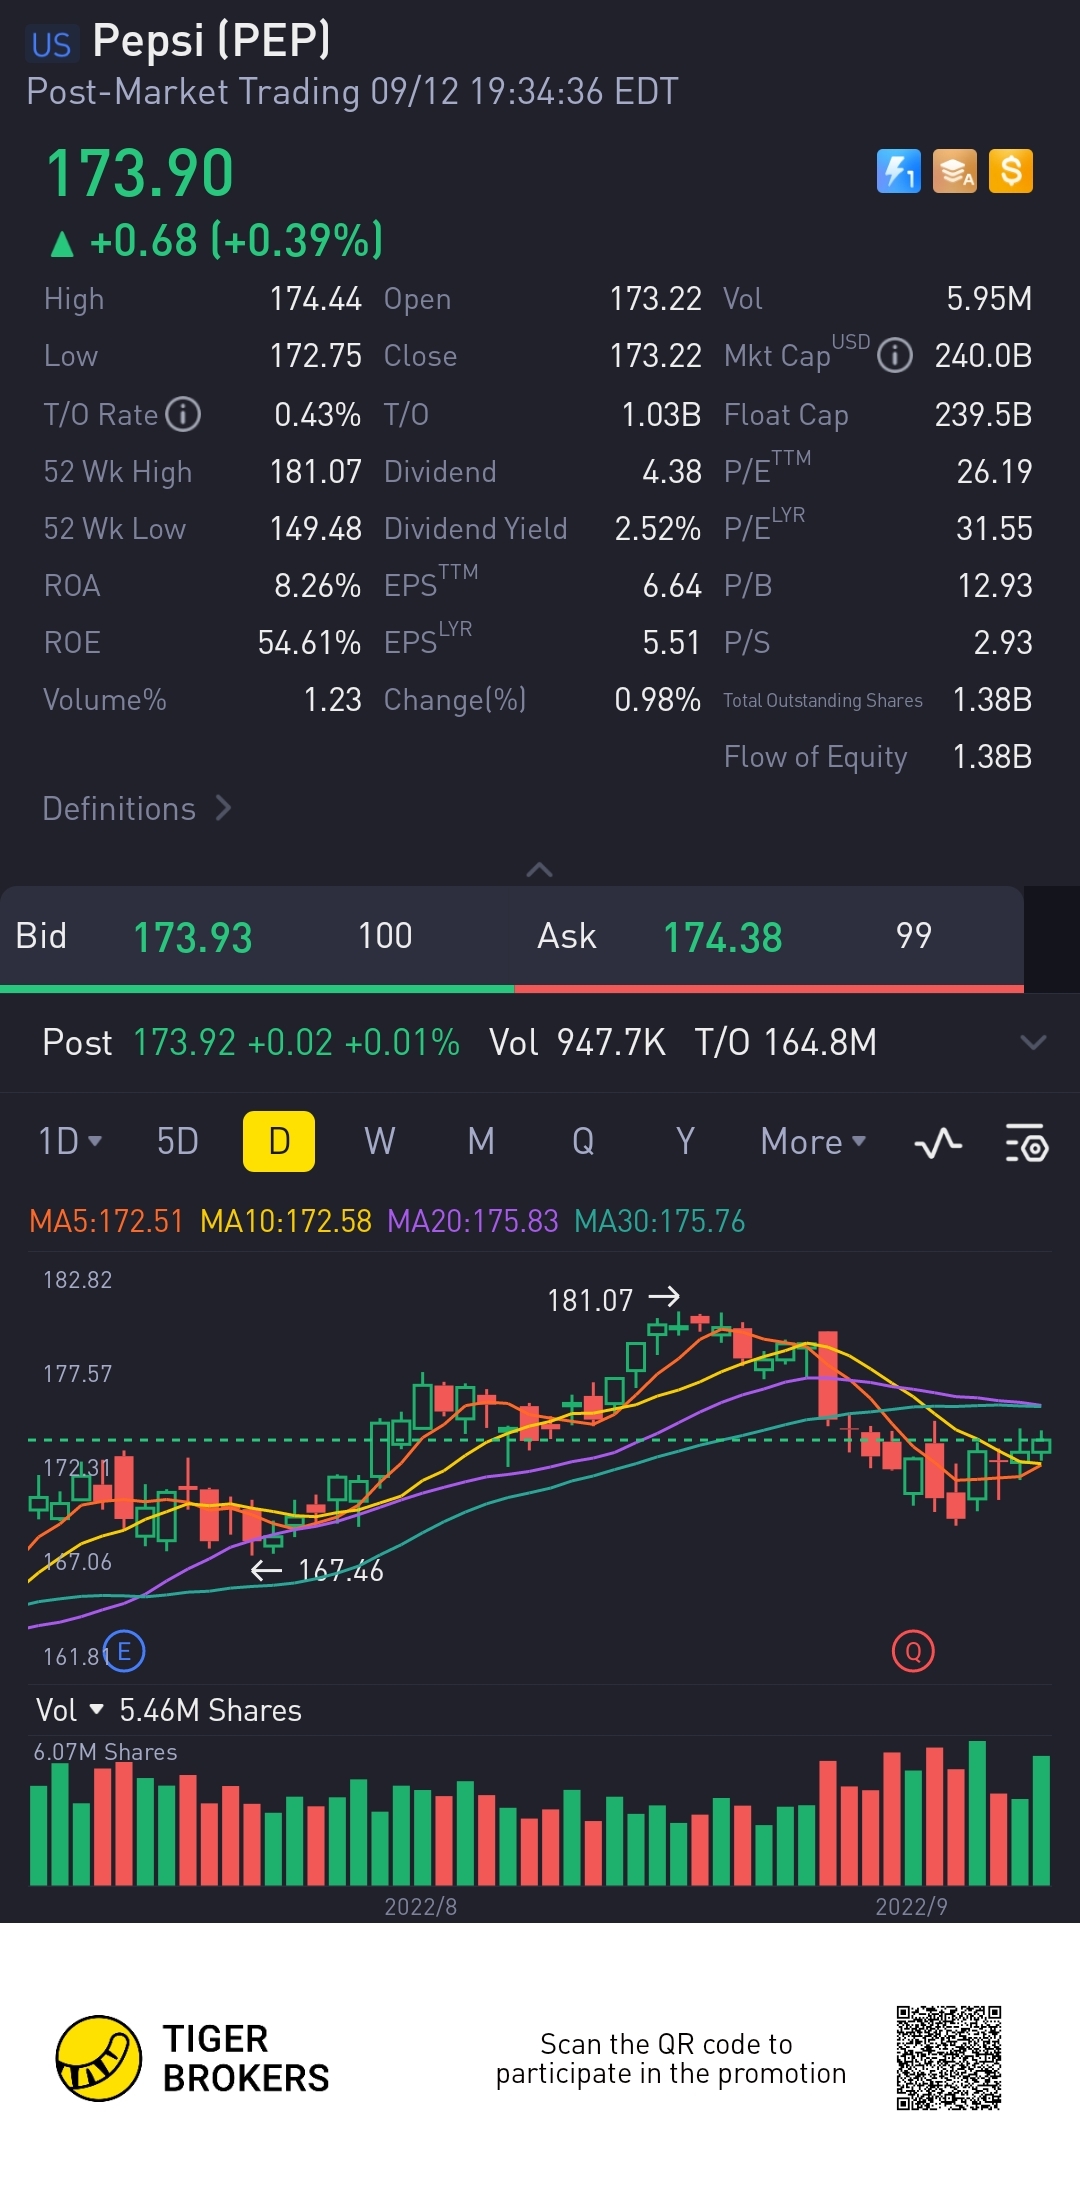Tap the yellow dollar sign icon

point(1011,171)
